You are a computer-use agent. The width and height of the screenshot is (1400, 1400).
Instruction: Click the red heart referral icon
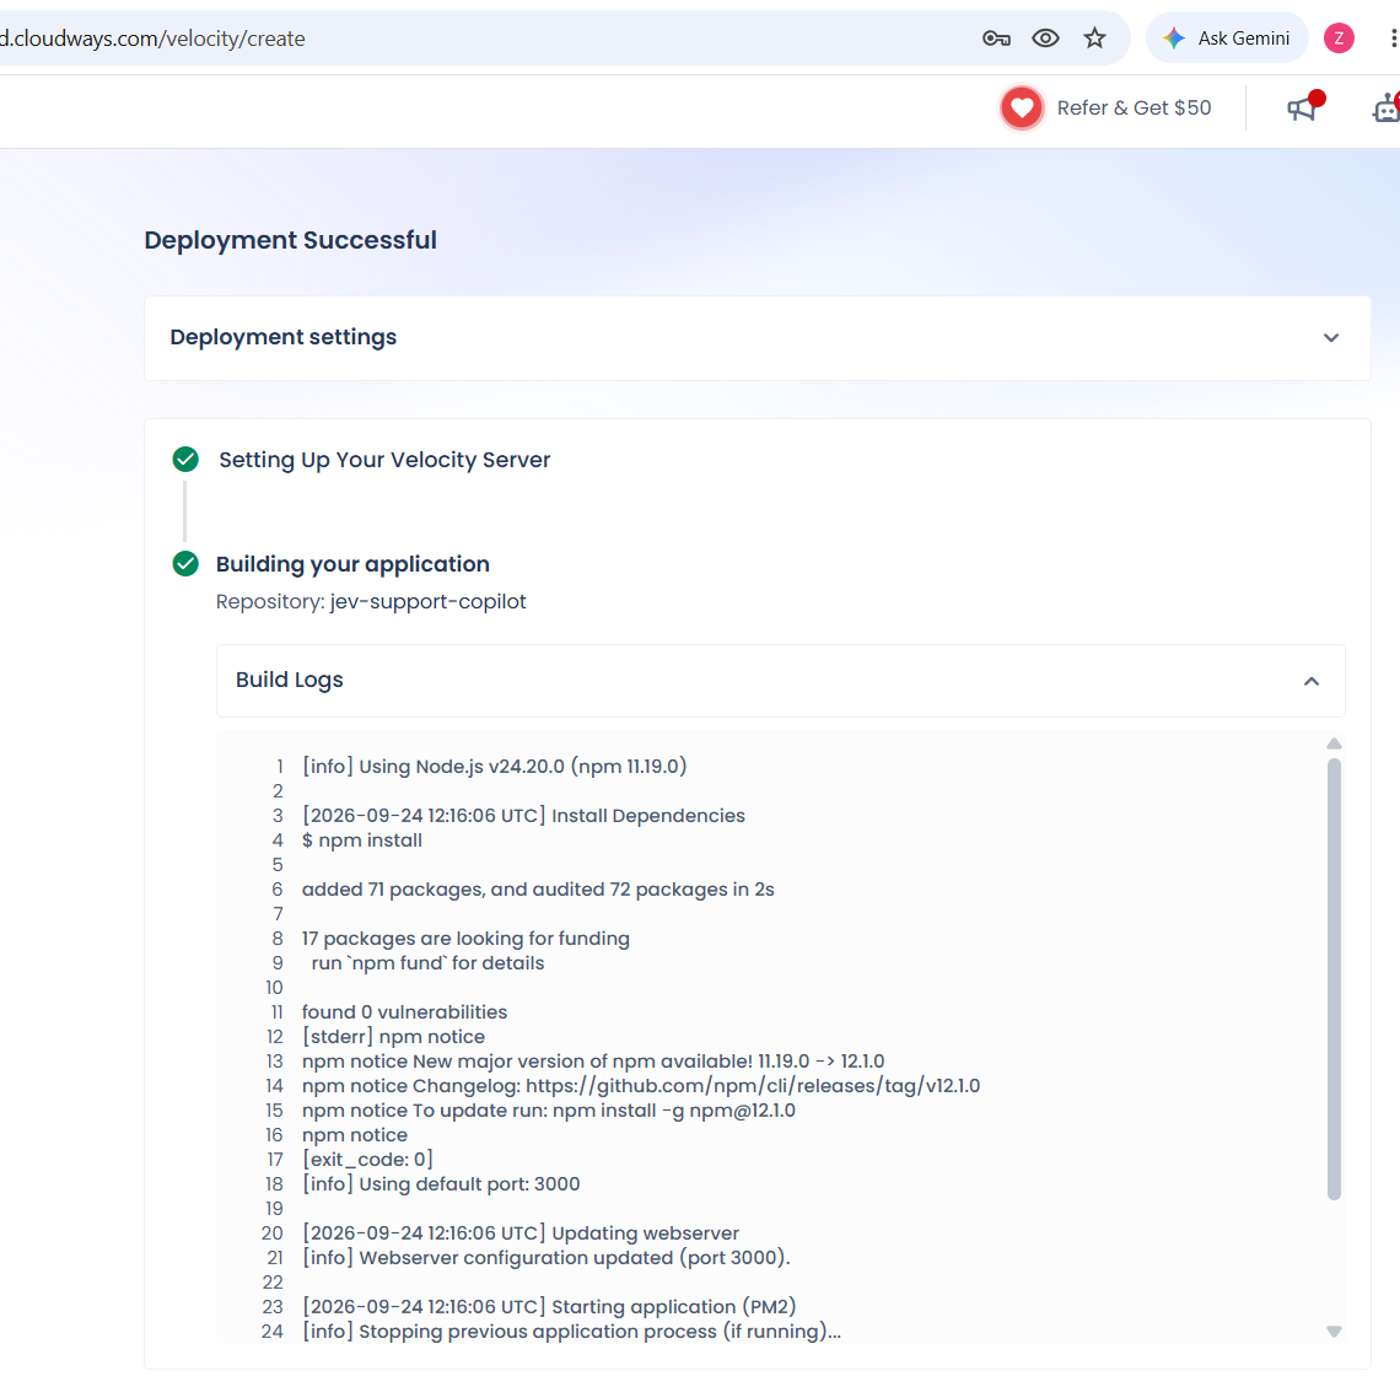[1022, 108]
